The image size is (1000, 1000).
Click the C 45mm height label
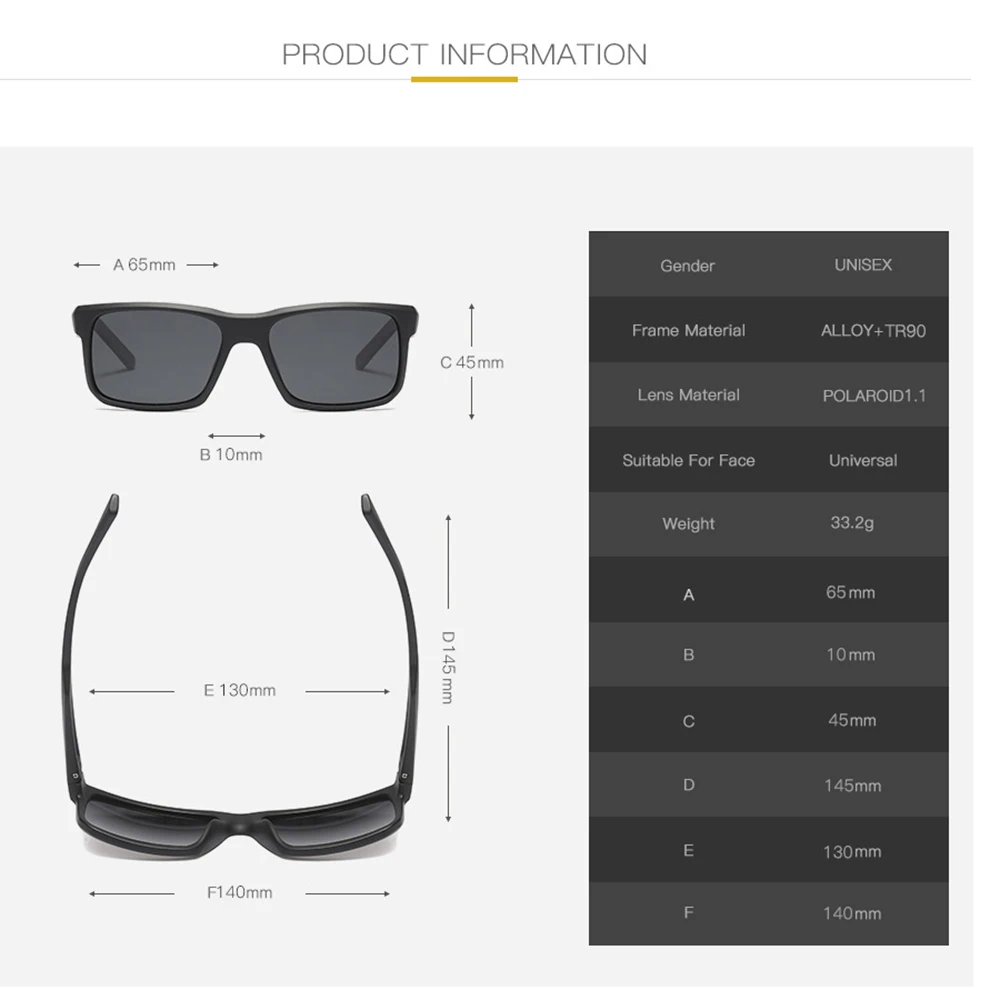tap(472, 362)
